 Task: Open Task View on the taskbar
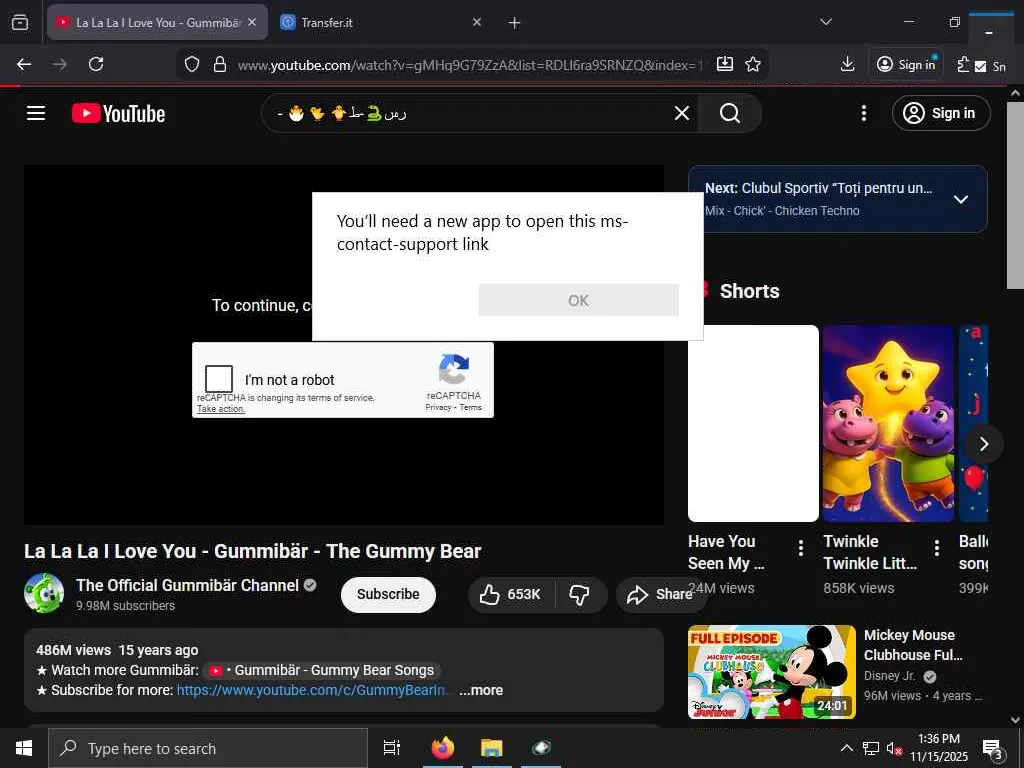392,748
